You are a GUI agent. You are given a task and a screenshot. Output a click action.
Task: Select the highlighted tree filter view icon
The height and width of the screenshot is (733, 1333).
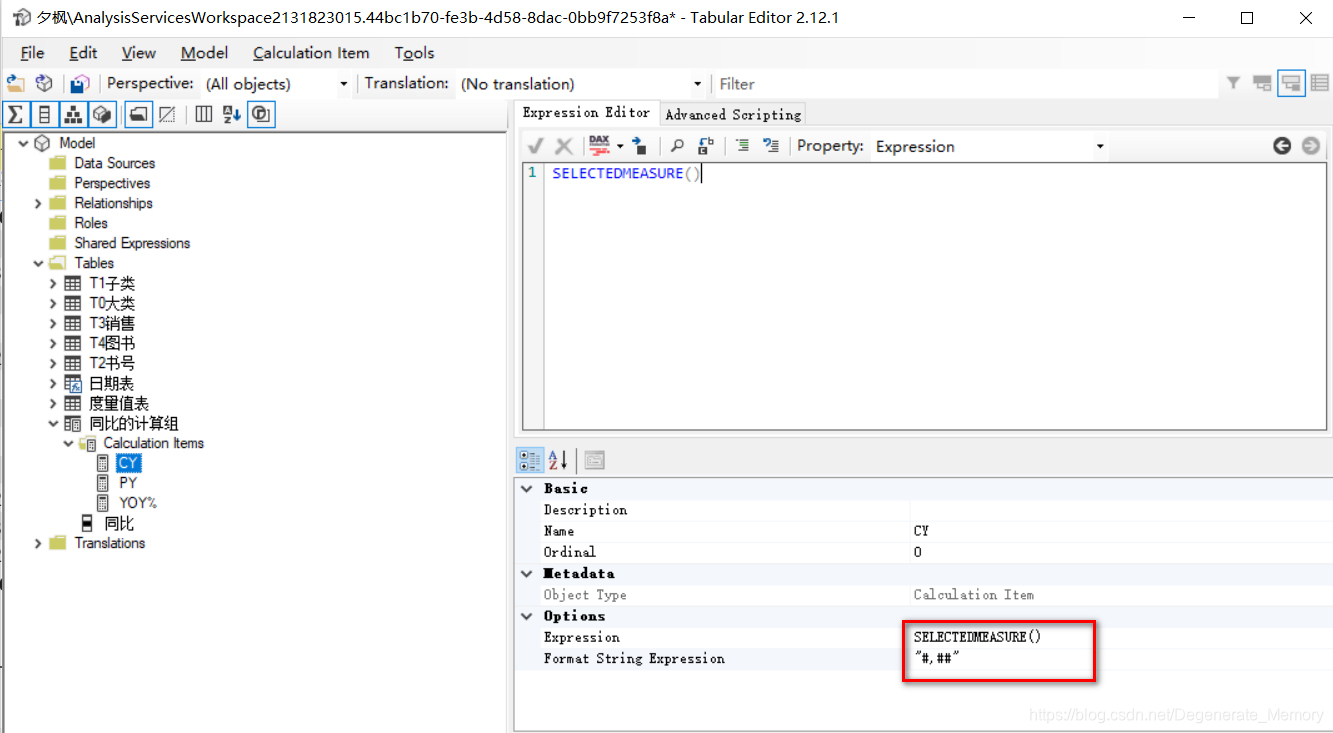tap(1291, 84)
